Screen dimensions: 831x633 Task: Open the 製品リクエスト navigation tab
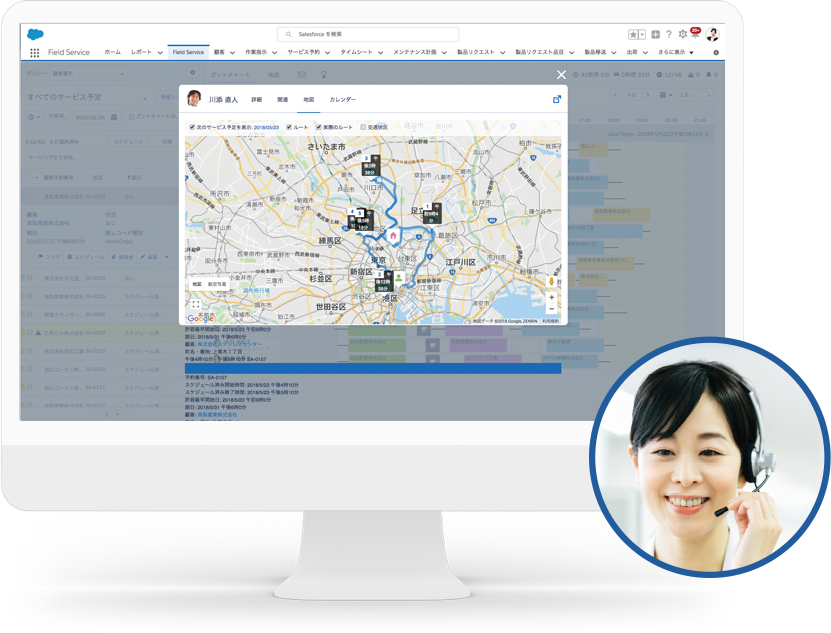tap(475, 52)
